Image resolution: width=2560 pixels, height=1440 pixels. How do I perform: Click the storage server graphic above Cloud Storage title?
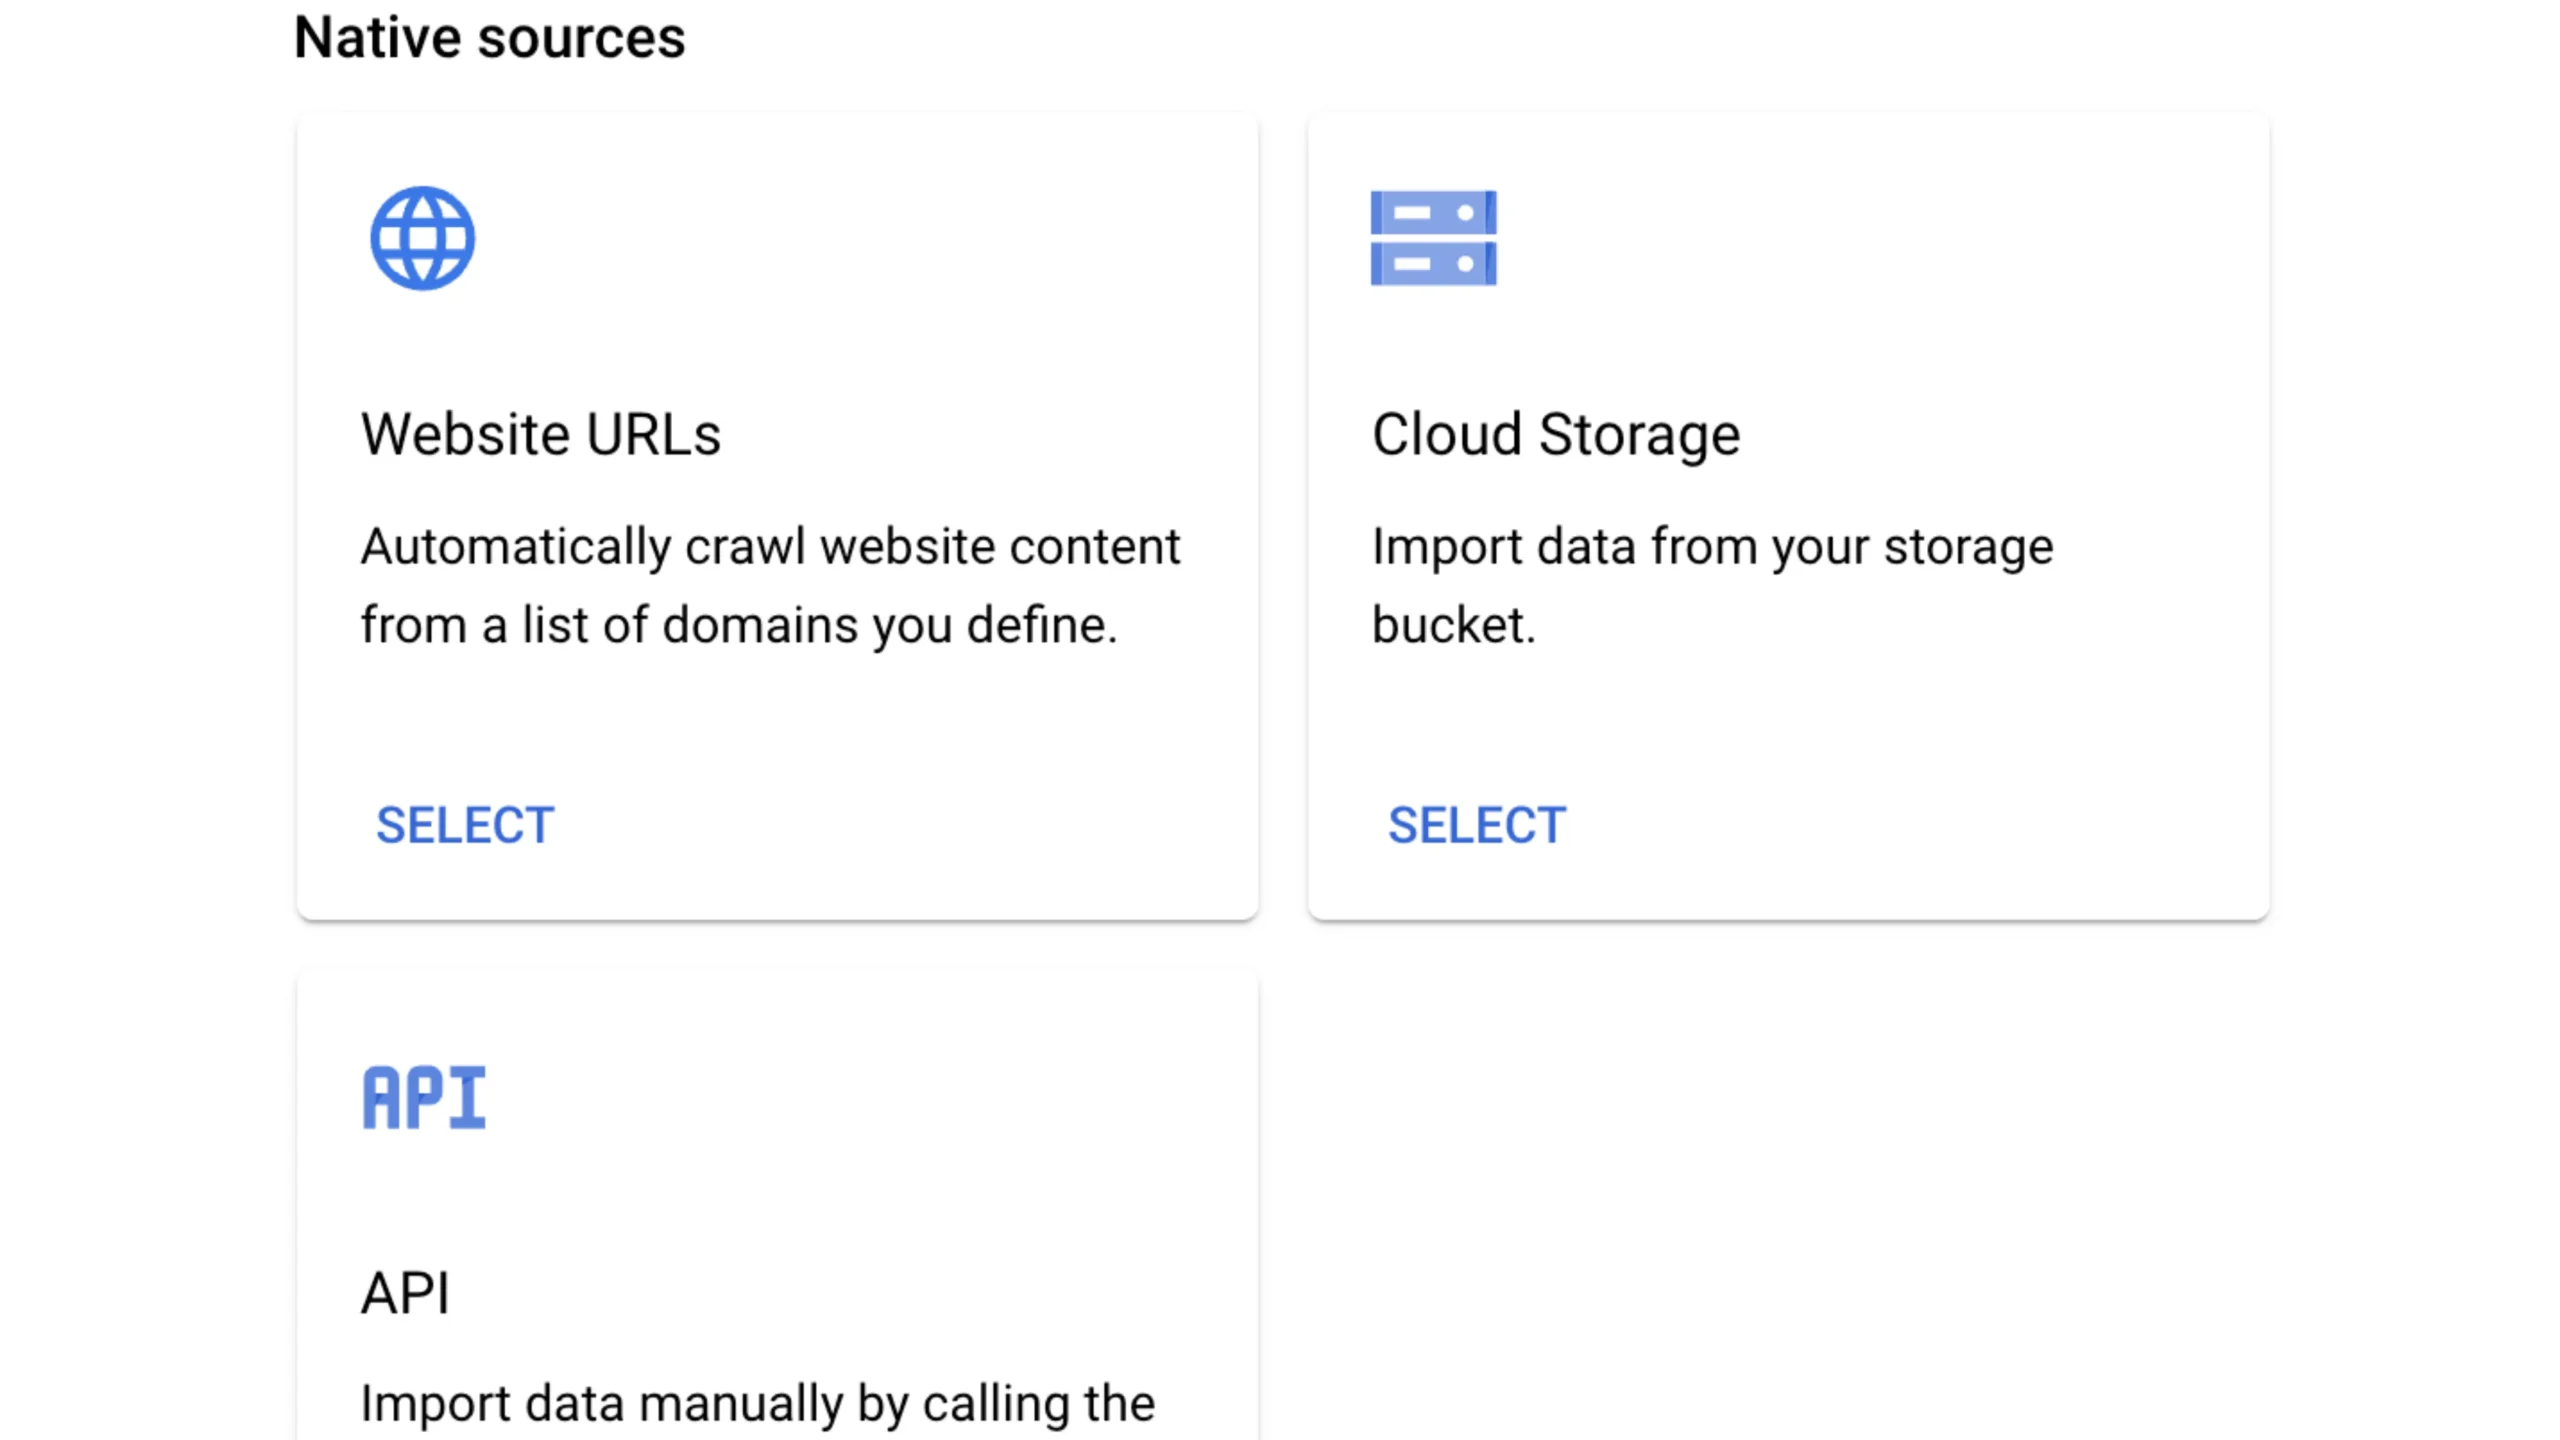1433,238
